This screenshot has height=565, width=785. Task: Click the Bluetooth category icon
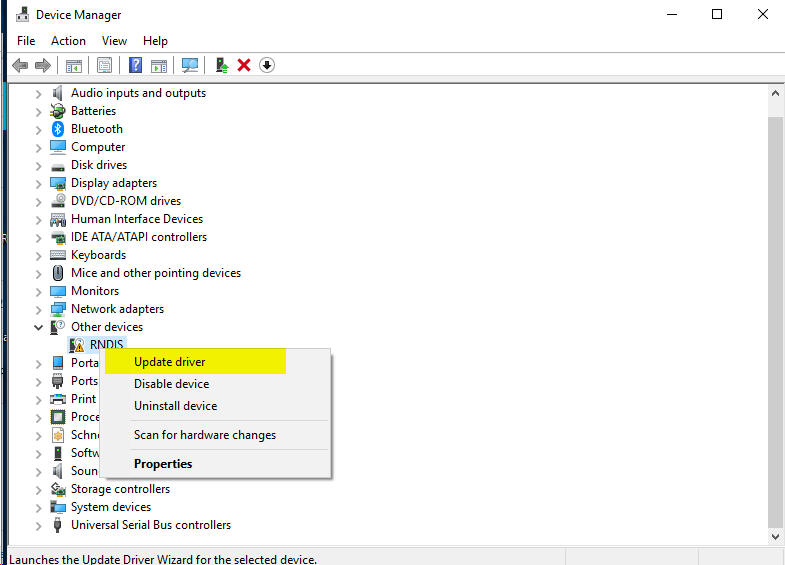(58, 129)
